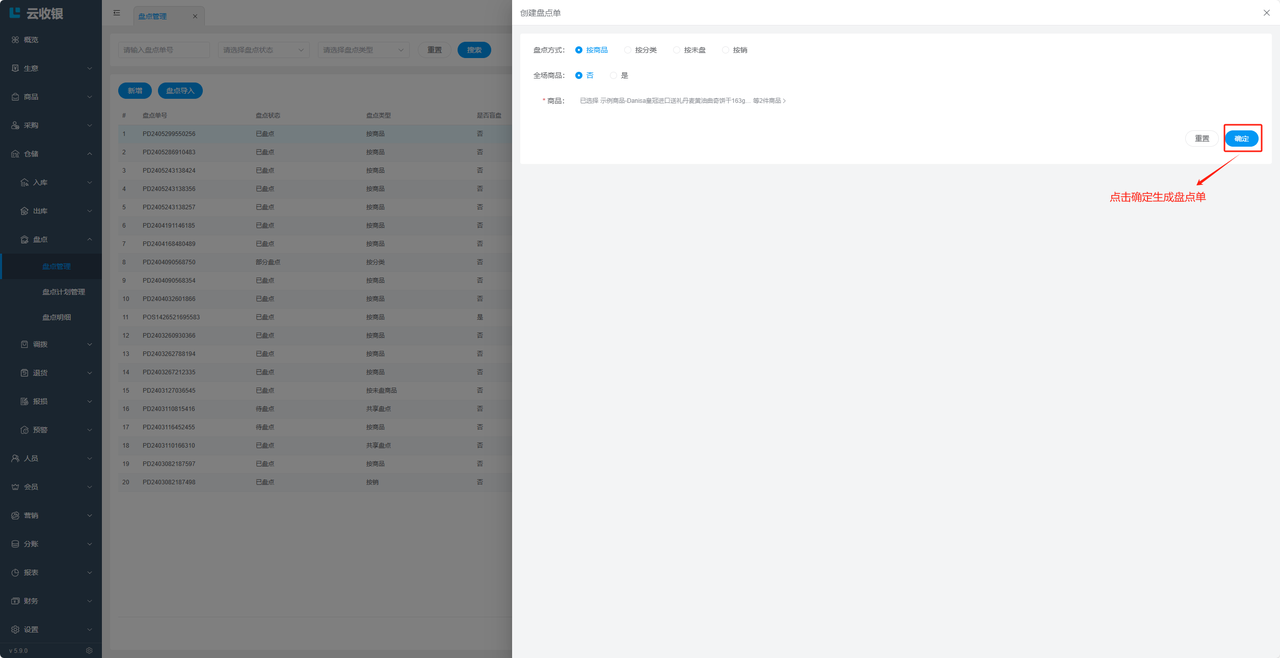The image size is (1280, 658).
Task: Close the 创建盘点单 drawer with X
Action: 1266,13
